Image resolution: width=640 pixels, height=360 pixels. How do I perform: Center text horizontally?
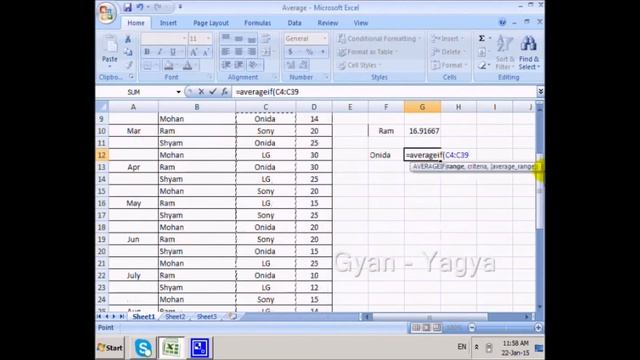click(239, 52)
